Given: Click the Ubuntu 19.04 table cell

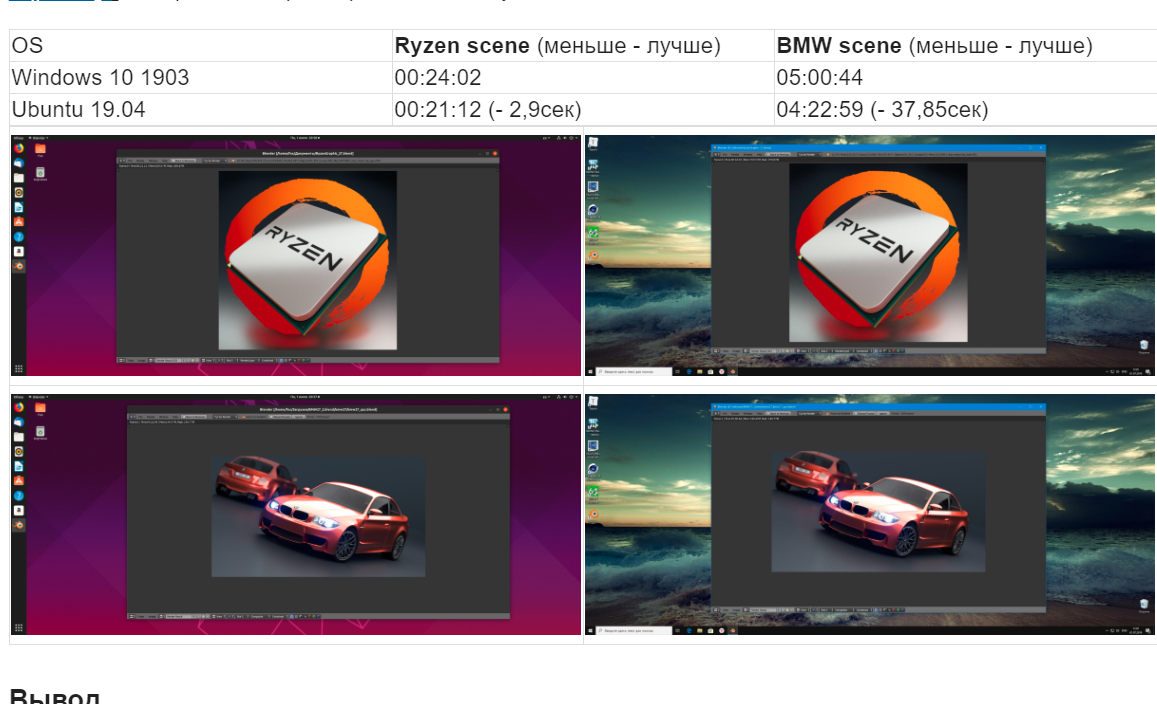Looking at the screenshot, I should coord(201,109).
